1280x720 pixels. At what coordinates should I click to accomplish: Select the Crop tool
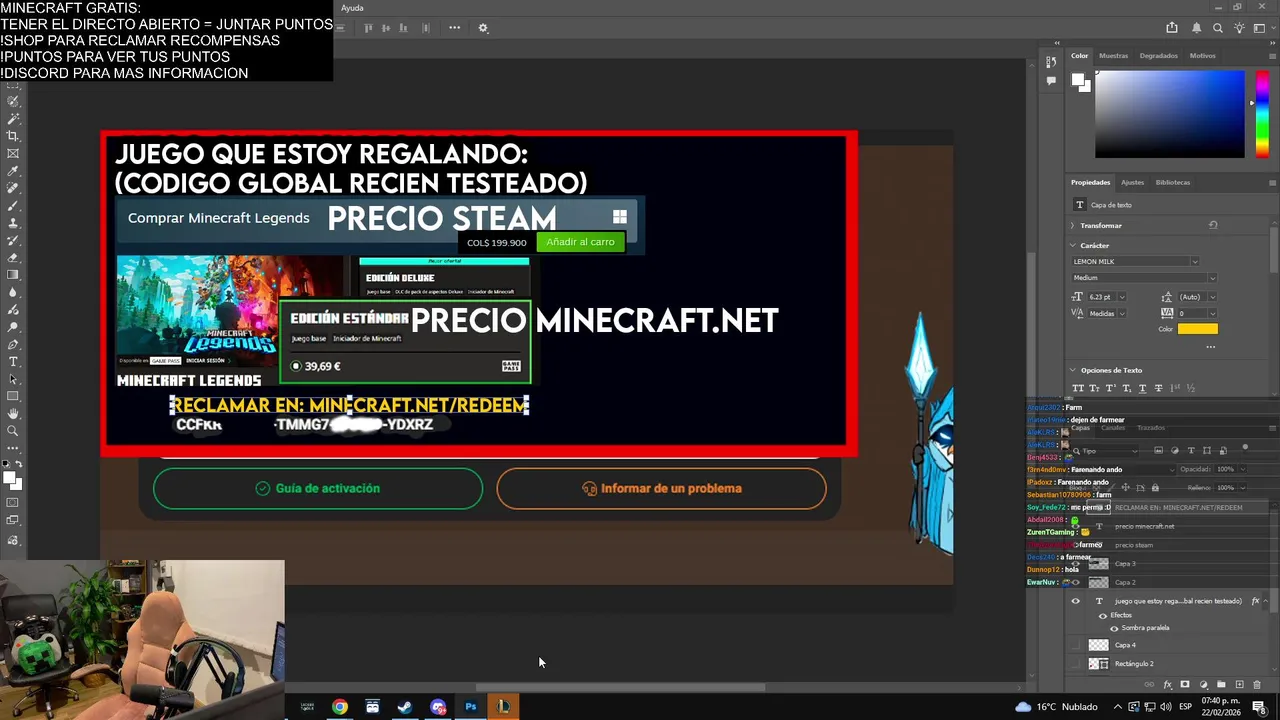[x=13, y=135]
